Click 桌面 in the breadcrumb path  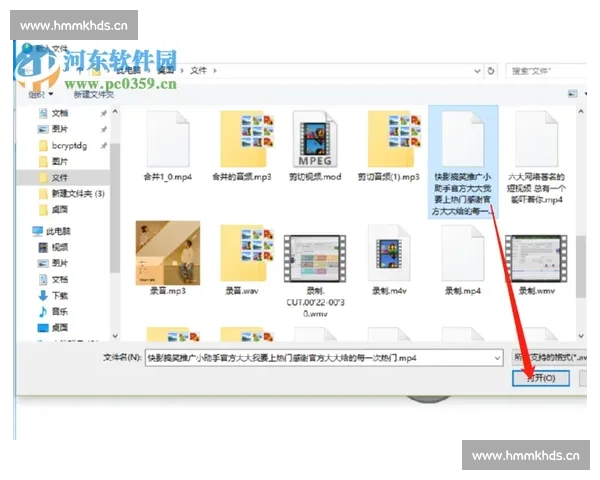pyautogui.click(x=166, y=70)
